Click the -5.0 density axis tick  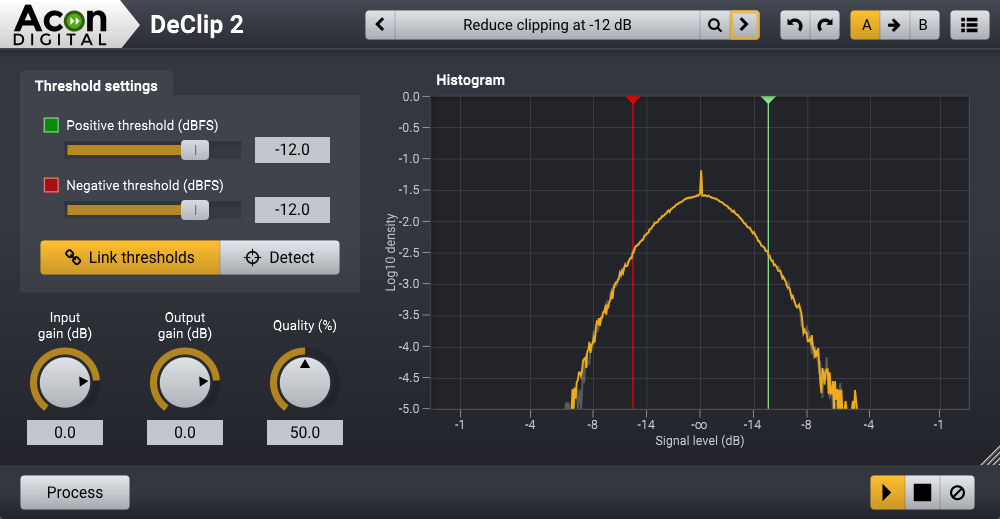409,409
